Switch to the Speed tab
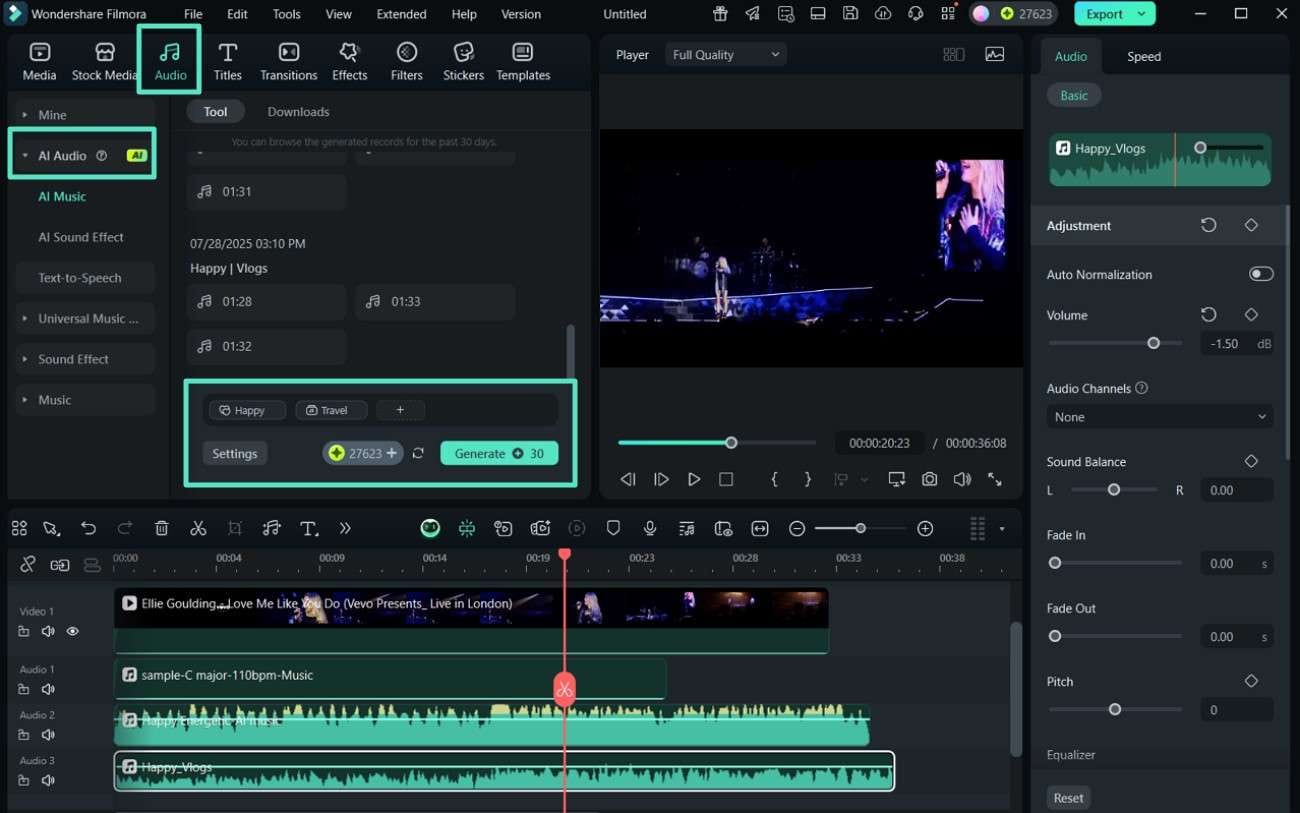 coord(1143,56)
